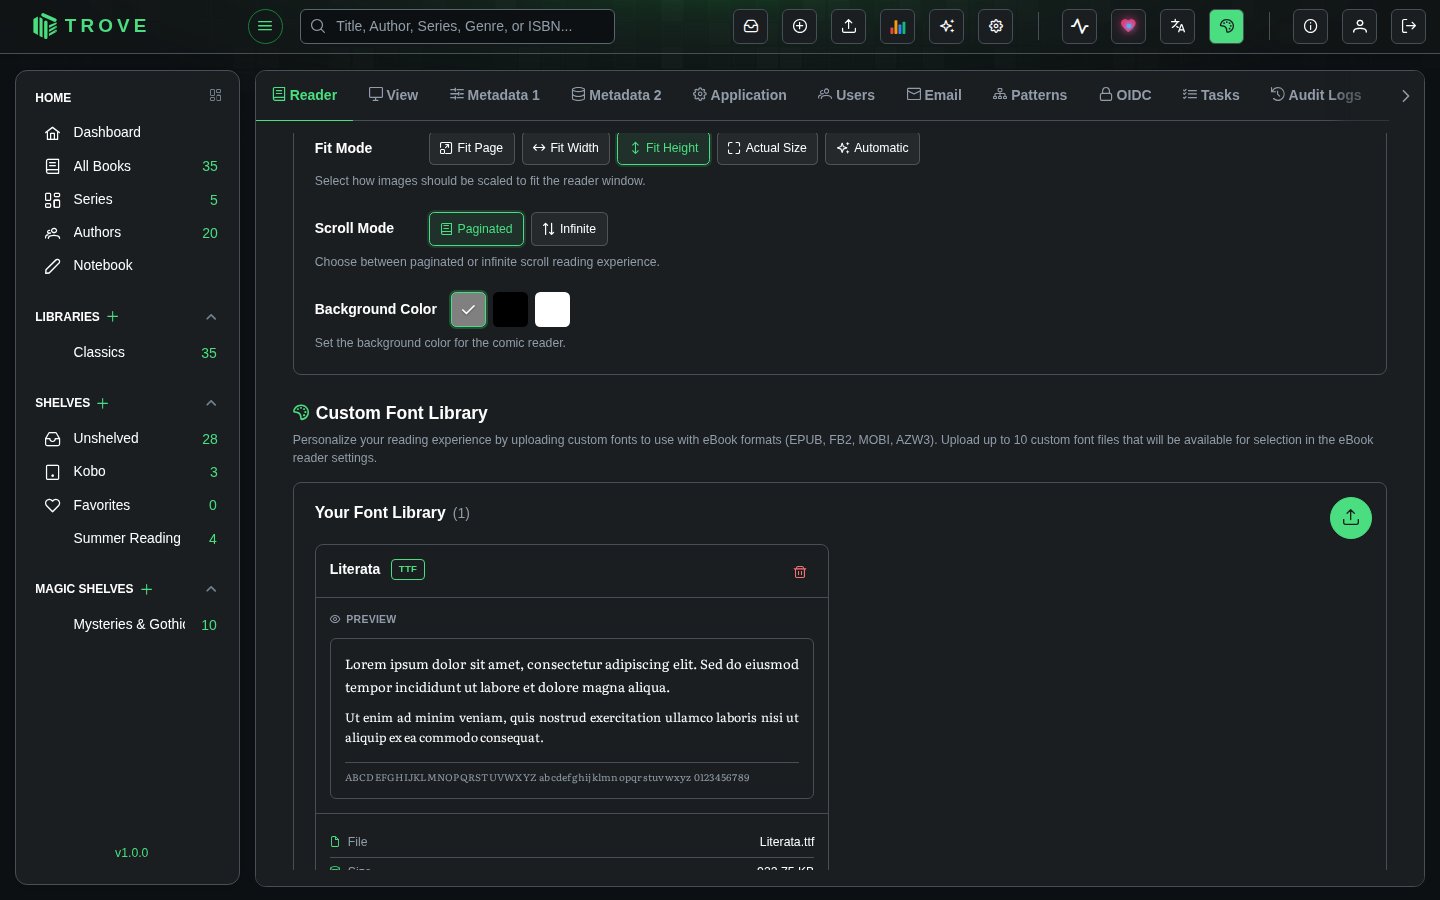Switch to the View tab
This screenshot has width=1440, height=900.
(393, 95)
